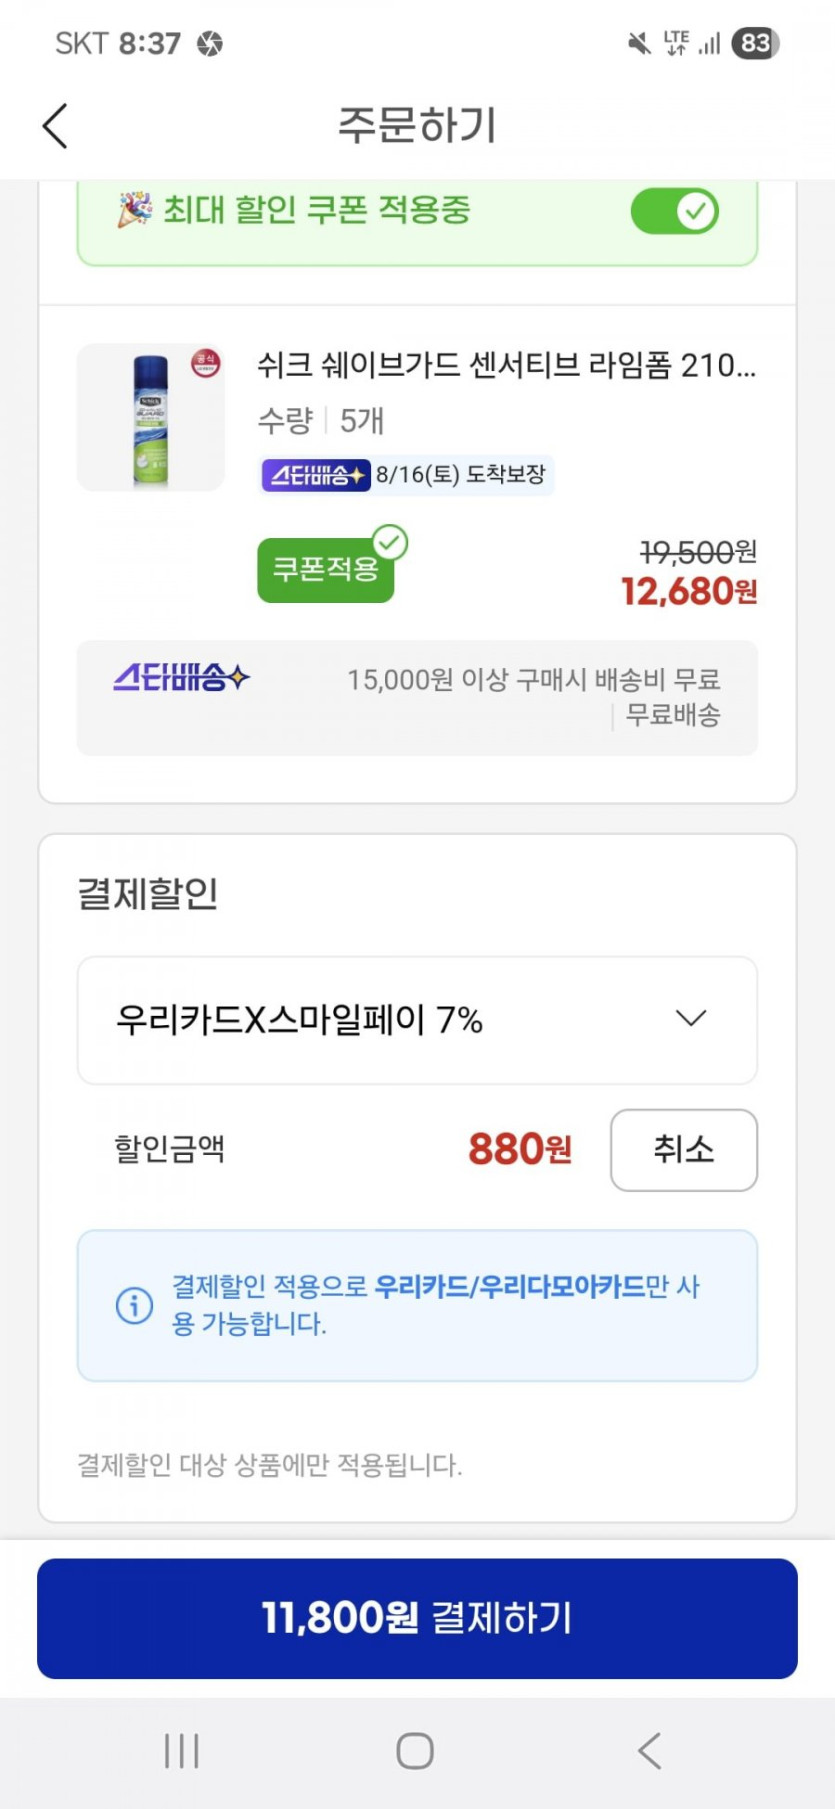Viewport: 835px width, 1809px height.
Task: Tap the 주문하기 page title
Action: pos(417,126)
